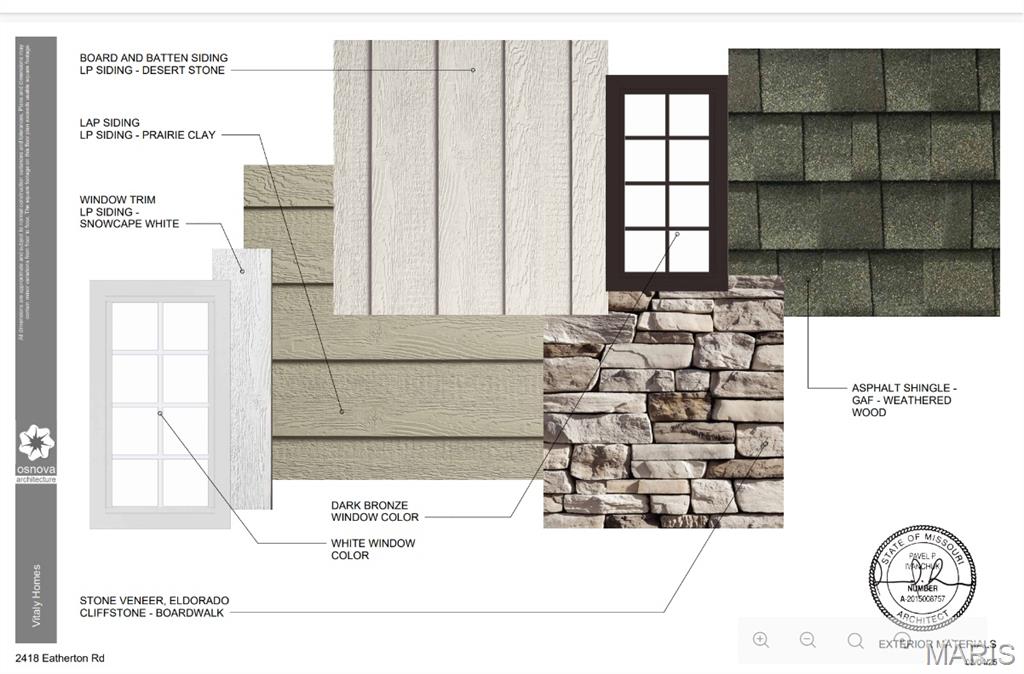Click the 'osnova' text under the logo
1024x674 pixels.
click(x=37, y=470)
